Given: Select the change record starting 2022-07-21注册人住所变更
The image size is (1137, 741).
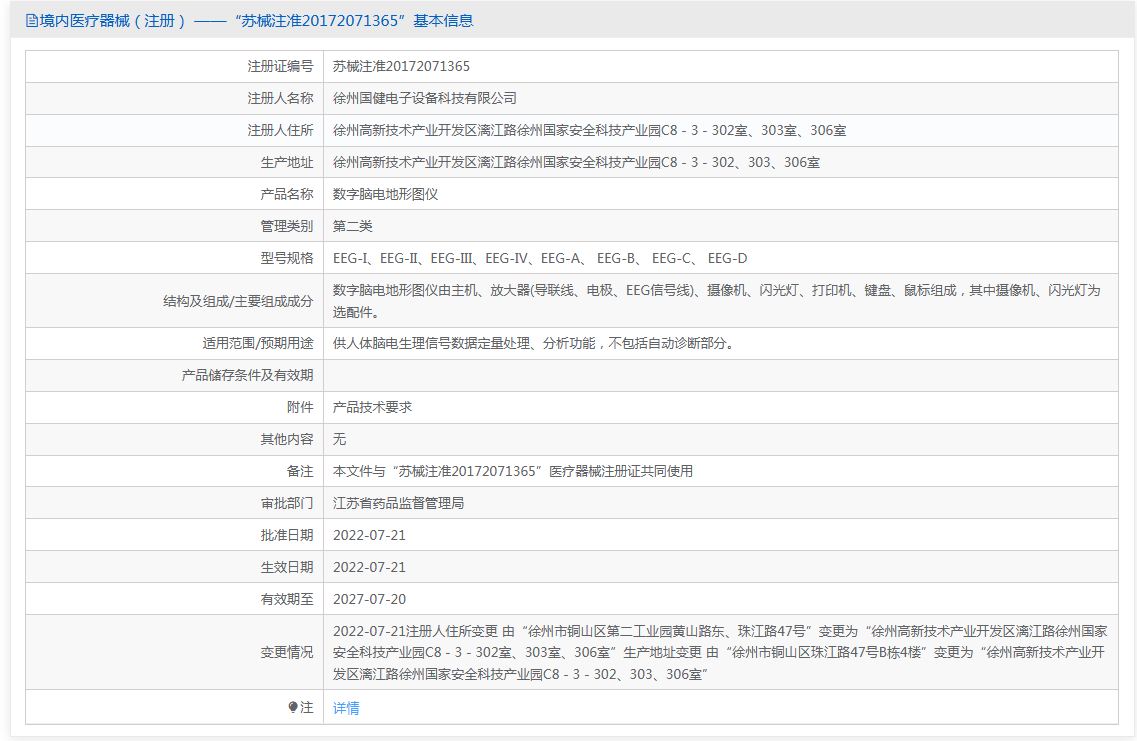Looking at the screenshot, I should (720, 653).
